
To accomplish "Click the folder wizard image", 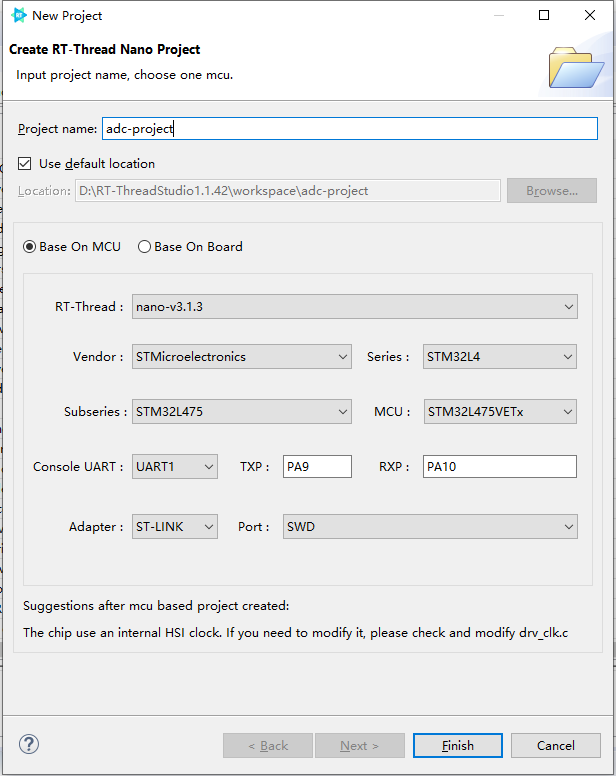I will point(576,67).
